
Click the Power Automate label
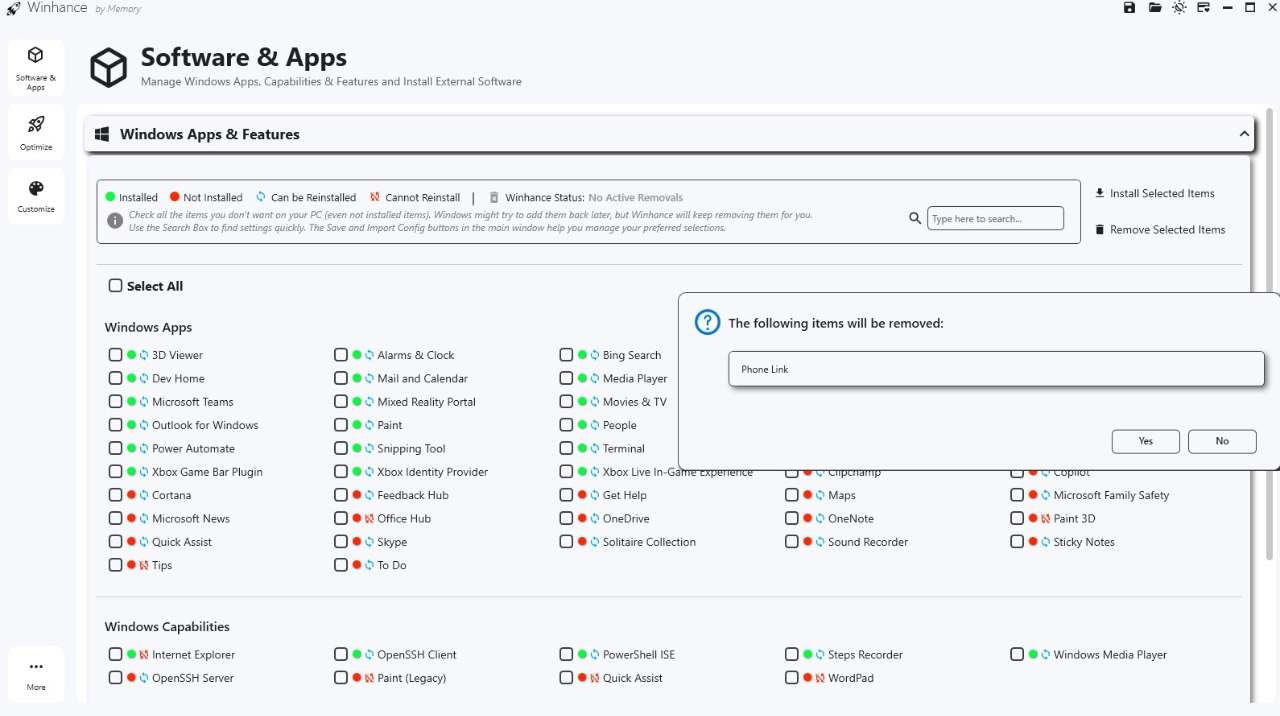(193, 449)
